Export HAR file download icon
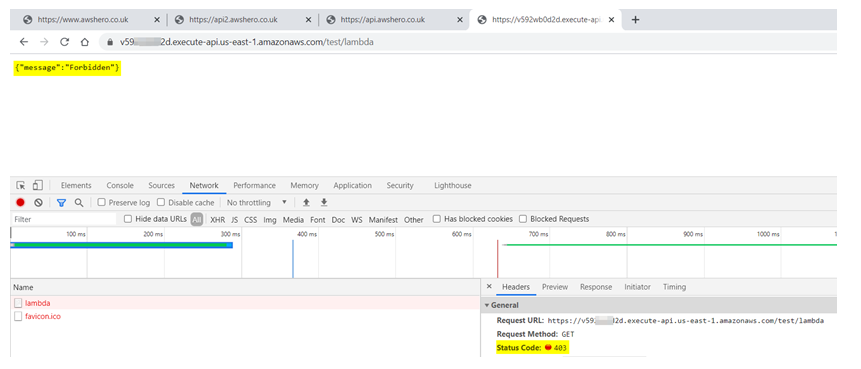The width and height of the screenshot is (861, 369). click(x=324, y=203)
